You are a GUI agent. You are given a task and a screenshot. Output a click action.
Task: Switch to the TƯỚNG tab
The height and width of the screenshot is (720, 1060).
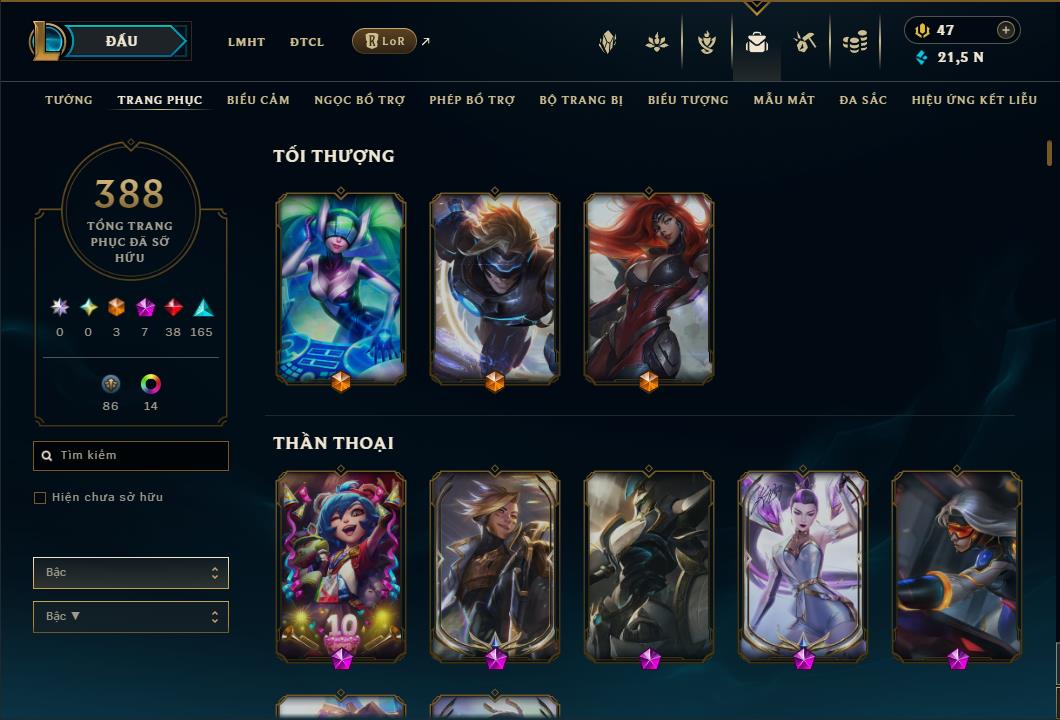[x=69, y=100]
